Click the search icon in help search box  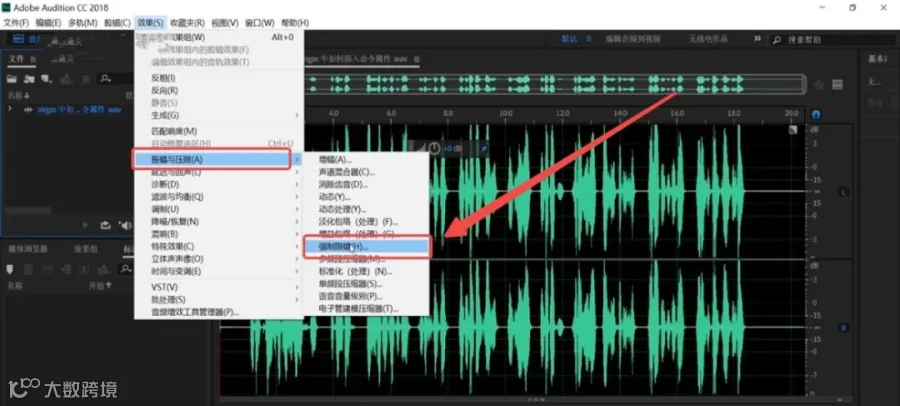point(777,40)
